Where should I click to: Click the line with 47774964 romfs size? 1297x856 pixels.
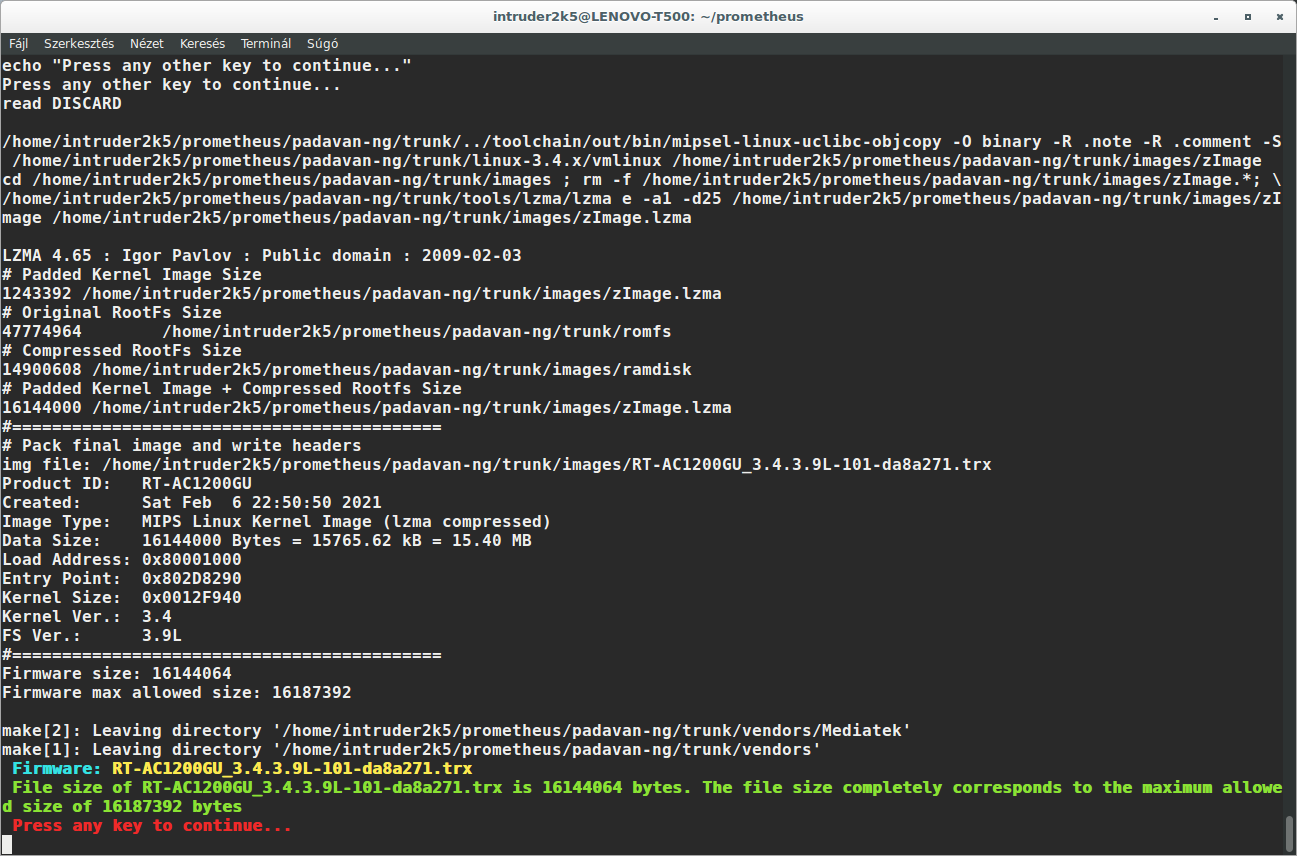337,332
